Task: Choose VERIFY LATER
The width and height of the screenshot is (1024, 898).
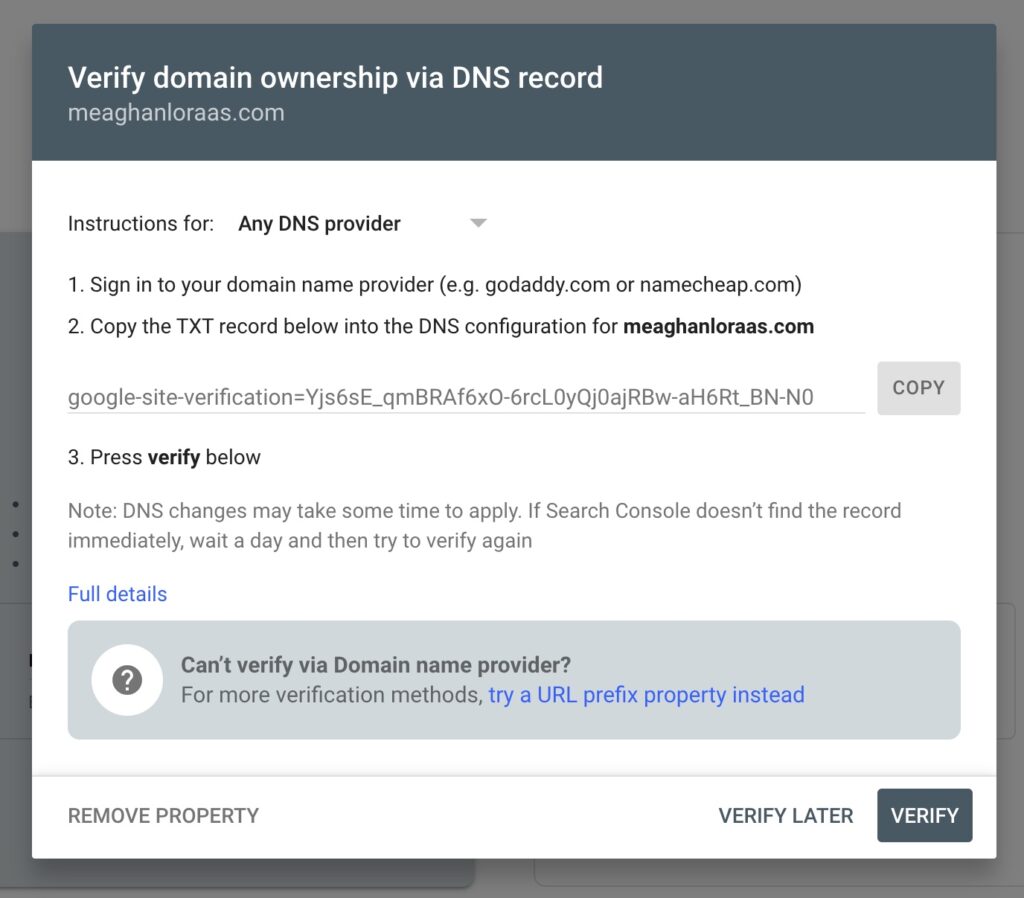Action: coord(786,816)
